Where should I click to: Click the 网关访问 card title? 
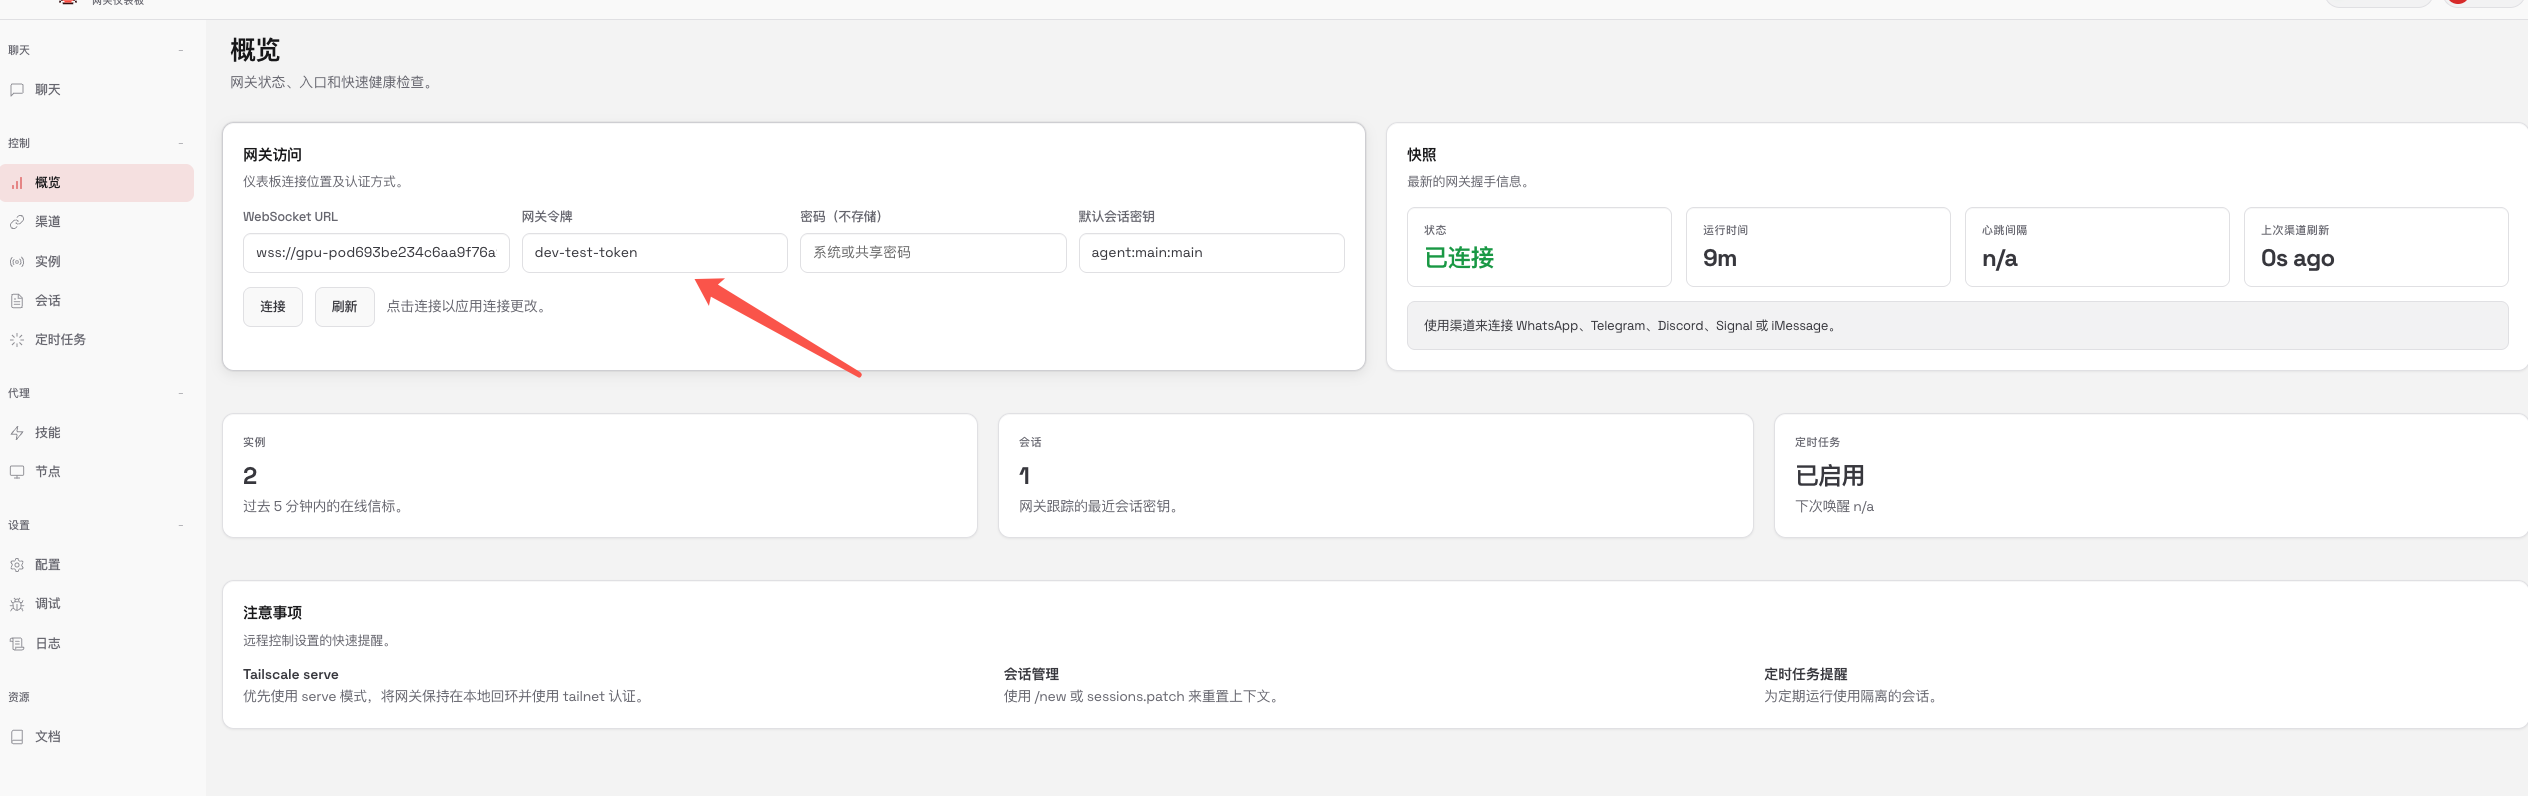272,155
